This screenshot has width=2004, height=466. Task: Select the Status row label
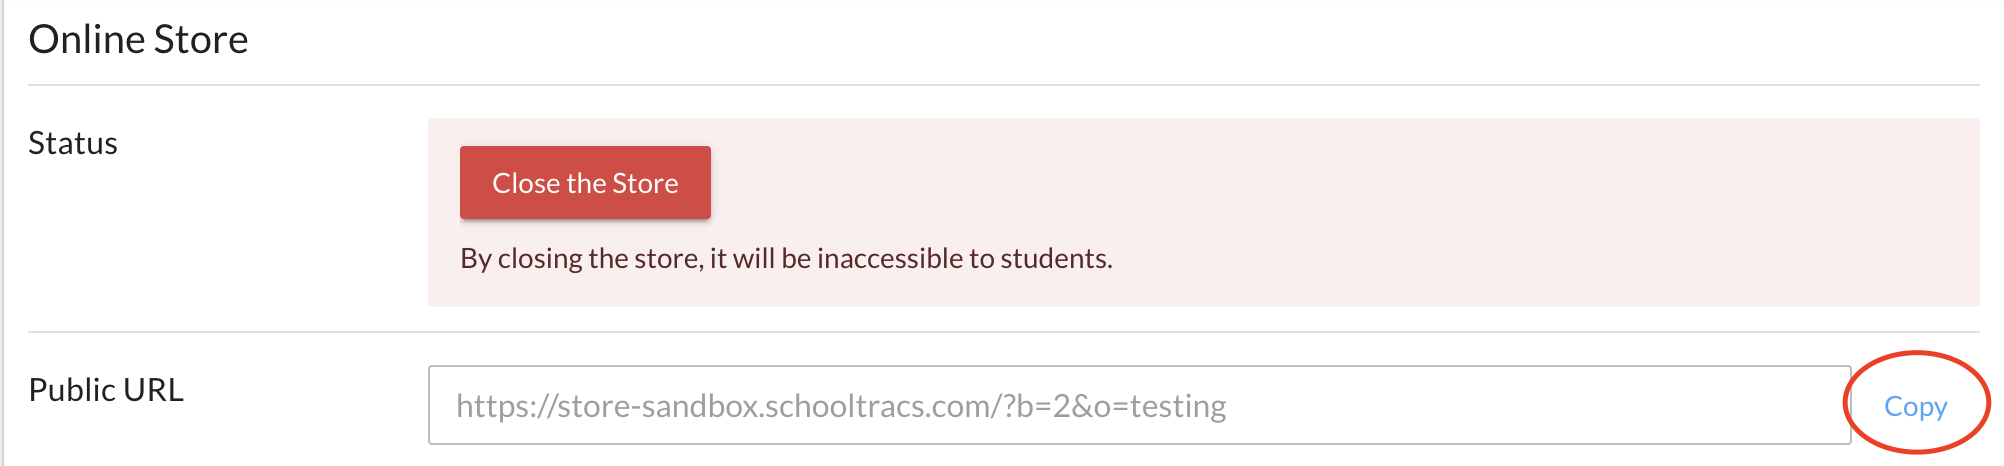point(73,143)
